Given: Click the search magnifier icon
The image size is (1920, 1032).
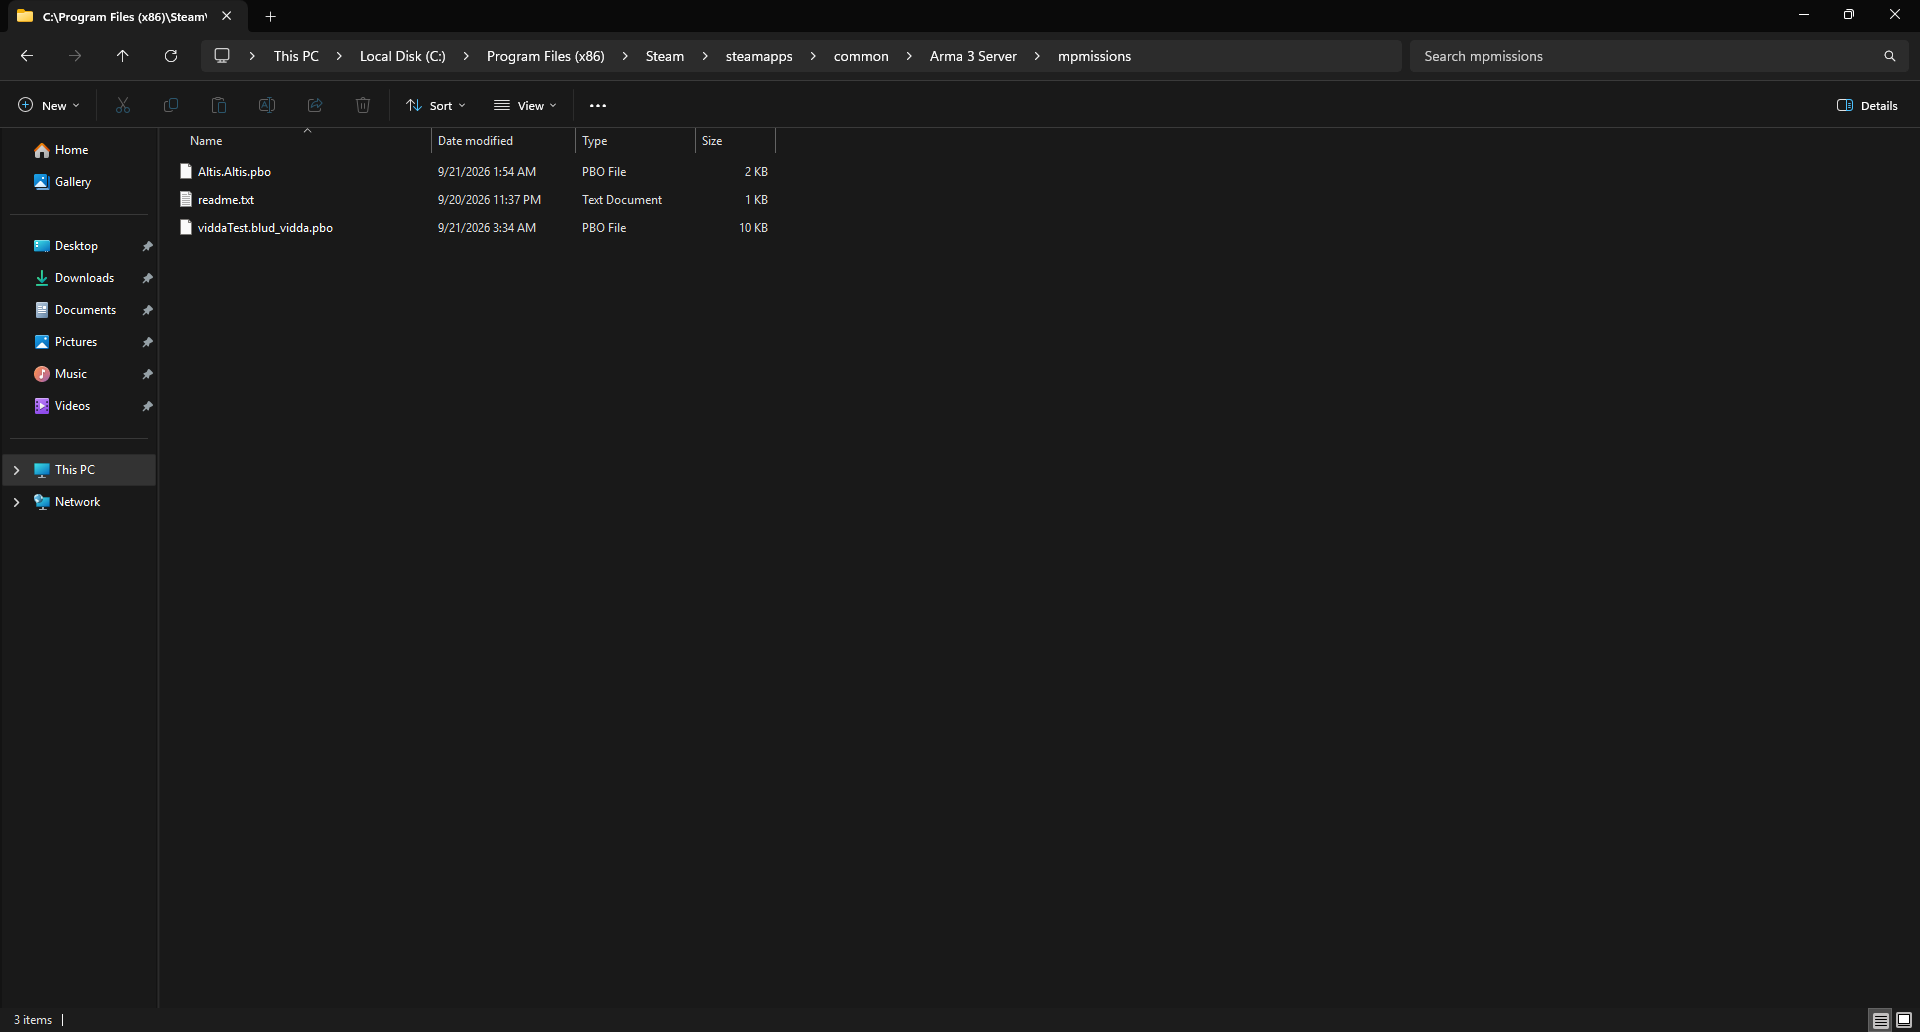Looking at the screenshot, I should (1890, 56).
